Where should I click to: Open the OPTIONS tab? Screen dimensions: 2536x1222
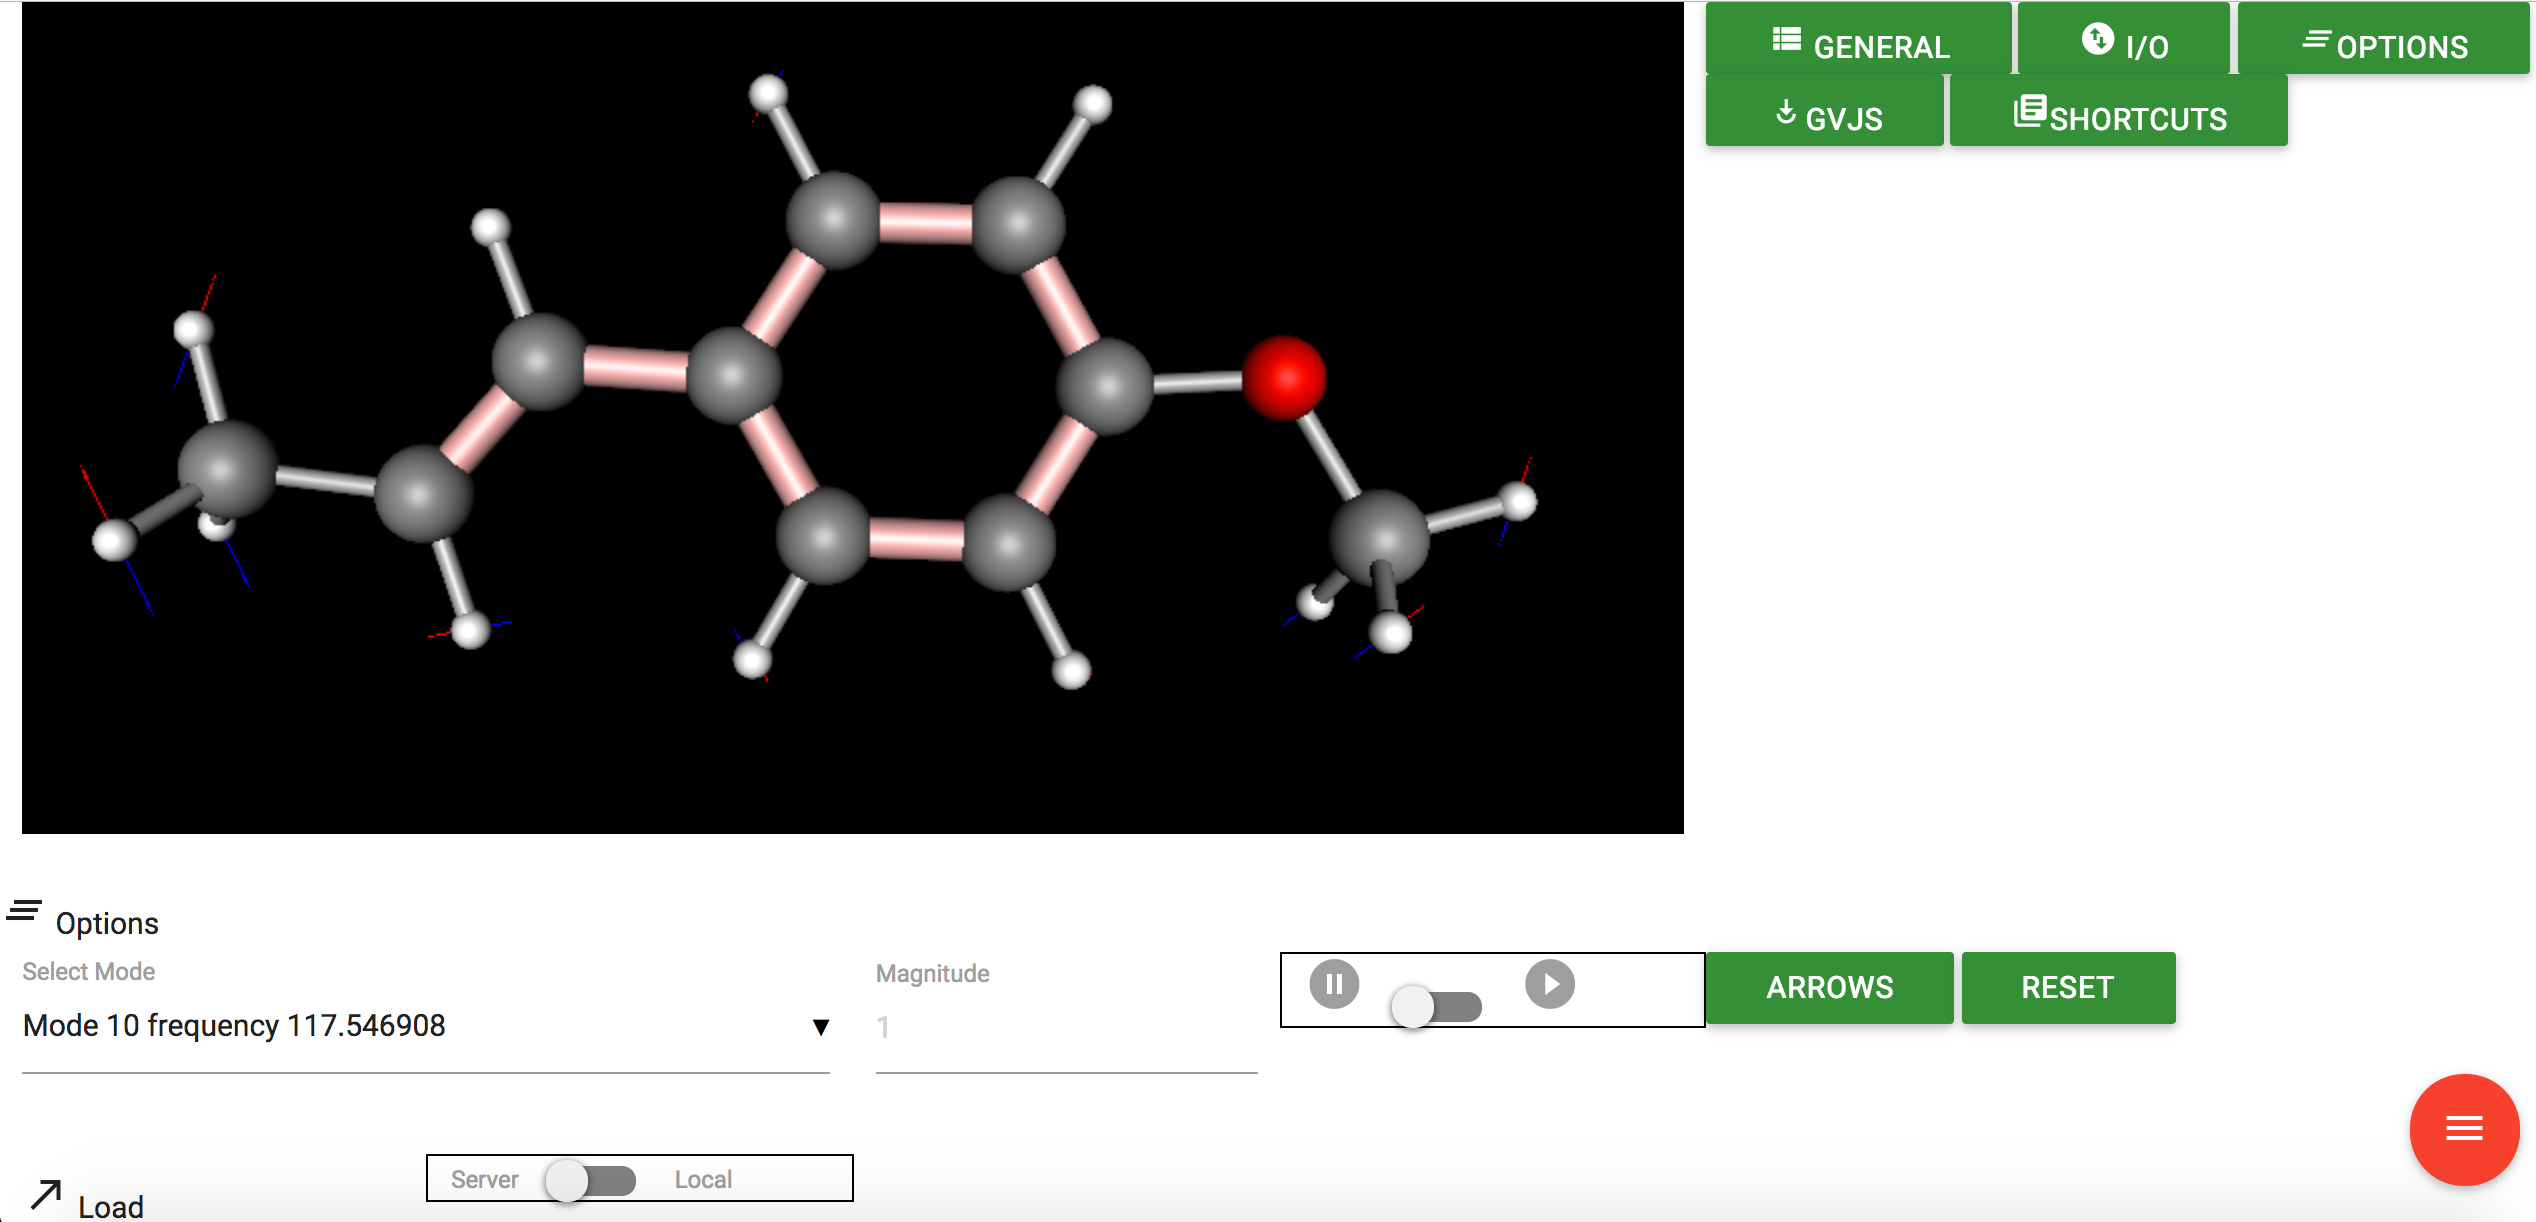coord(2384,44)
